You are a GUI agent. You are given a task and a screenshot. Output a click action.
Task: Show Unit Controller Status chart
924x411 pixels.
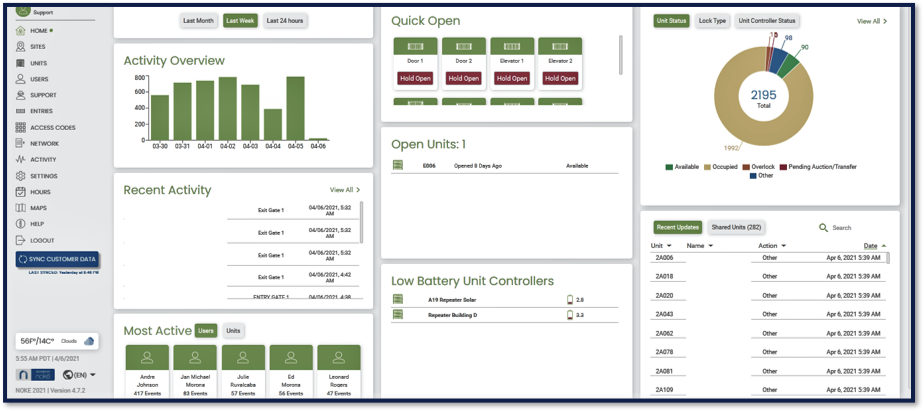pyautogui.click(x=767, y=21)
